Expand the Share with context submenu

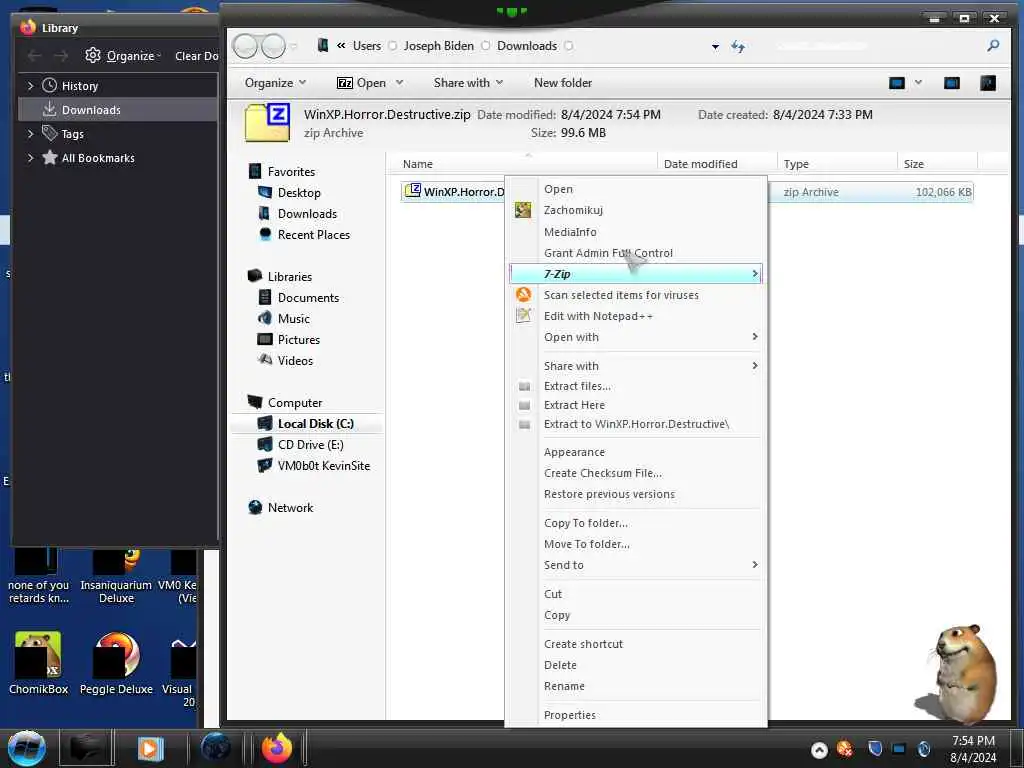635,366
